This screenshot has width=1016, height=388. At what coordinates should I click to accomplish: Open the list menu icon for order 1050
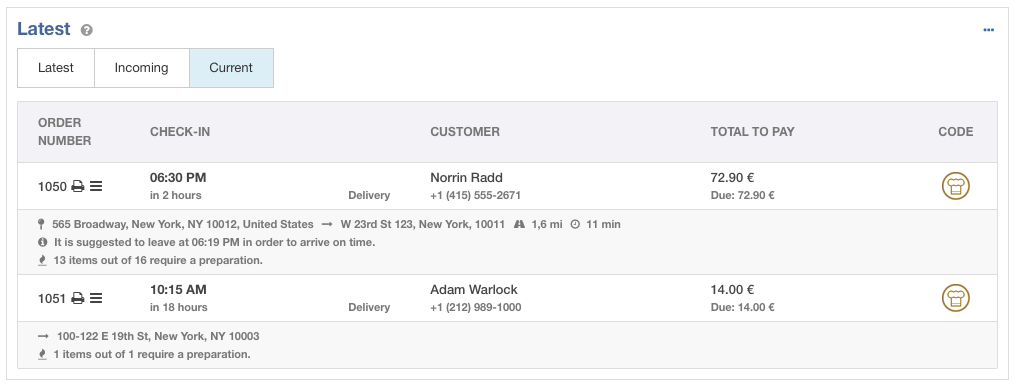coord(96,187)
